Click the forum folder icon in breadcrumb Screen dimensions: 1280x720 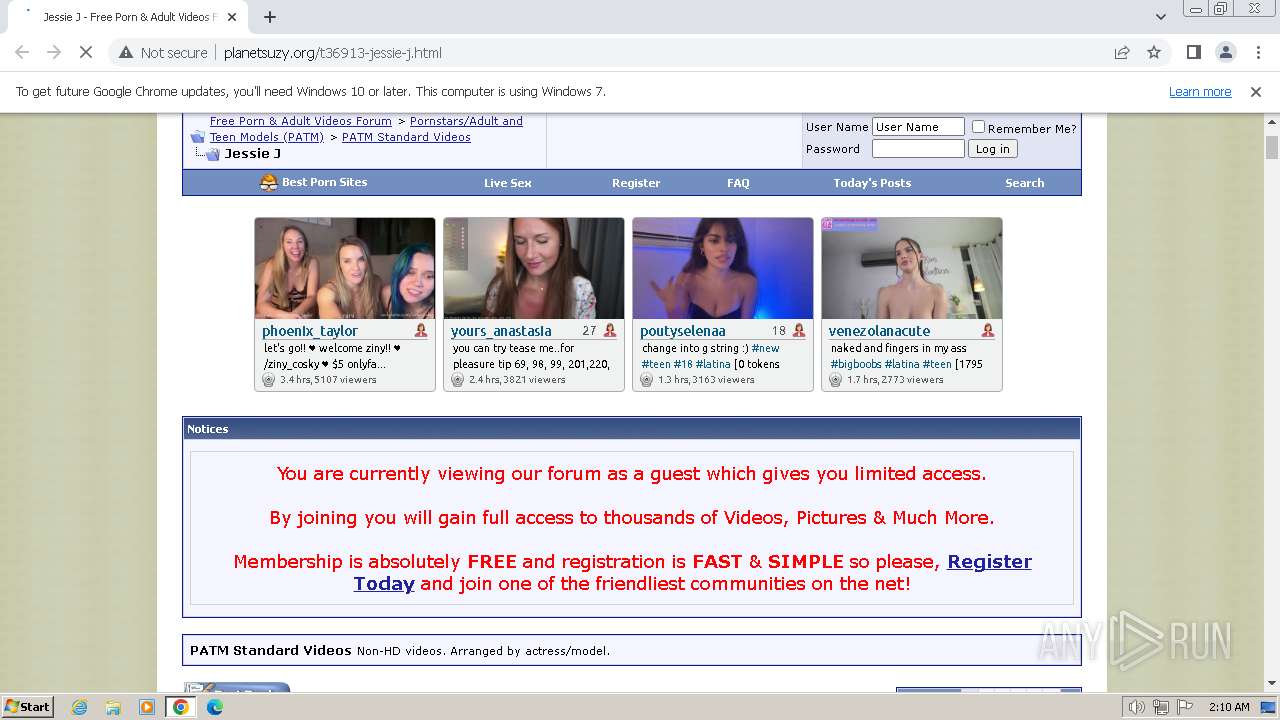tap(198, 137)
